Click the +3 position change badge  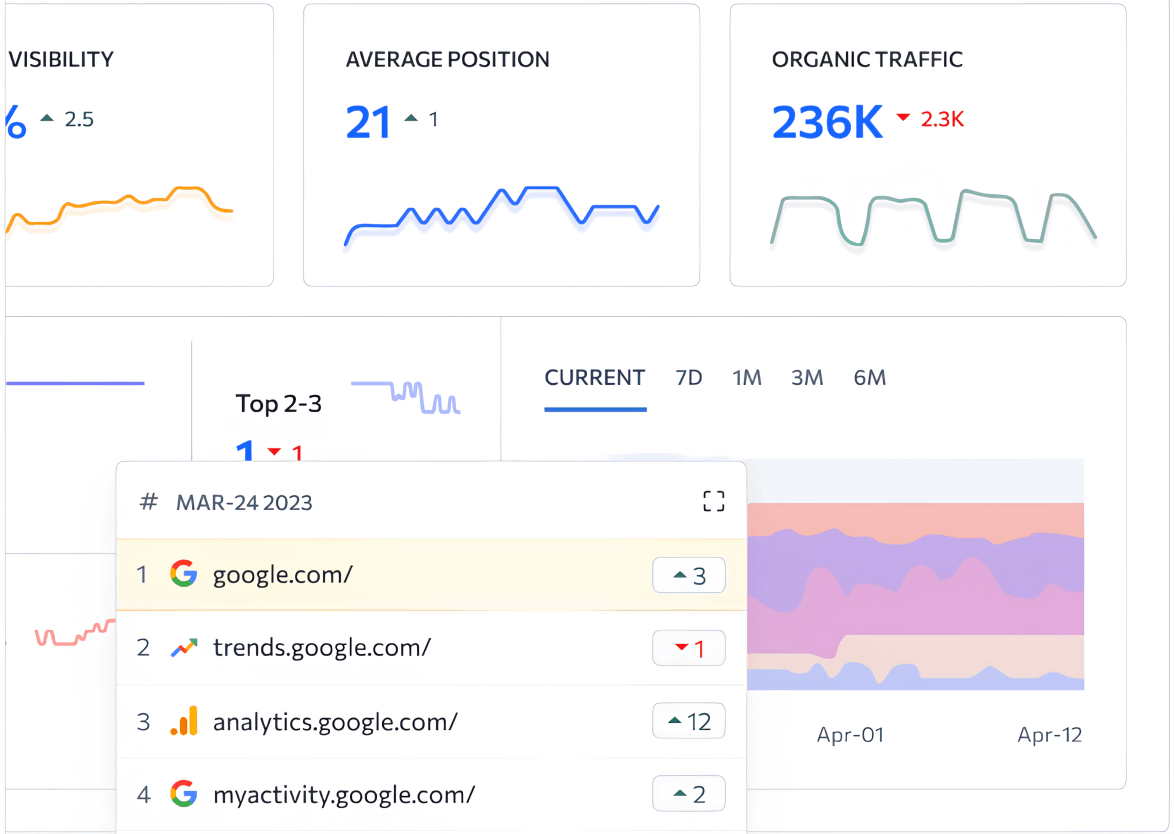(x=689, y=576)
